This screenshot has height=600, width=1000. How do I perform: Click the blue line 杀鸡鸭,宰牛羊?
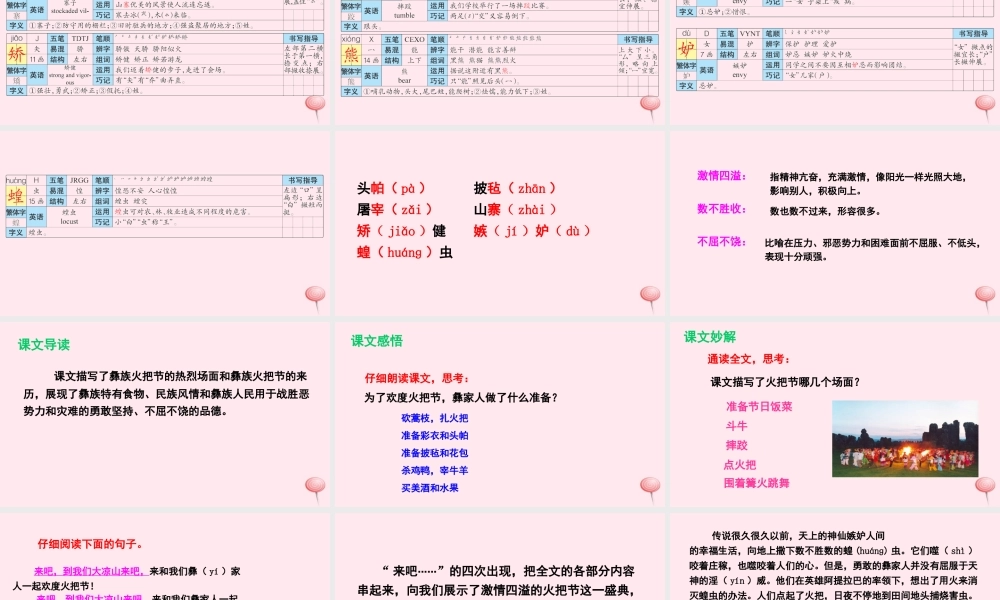click(x=434, y=471)
